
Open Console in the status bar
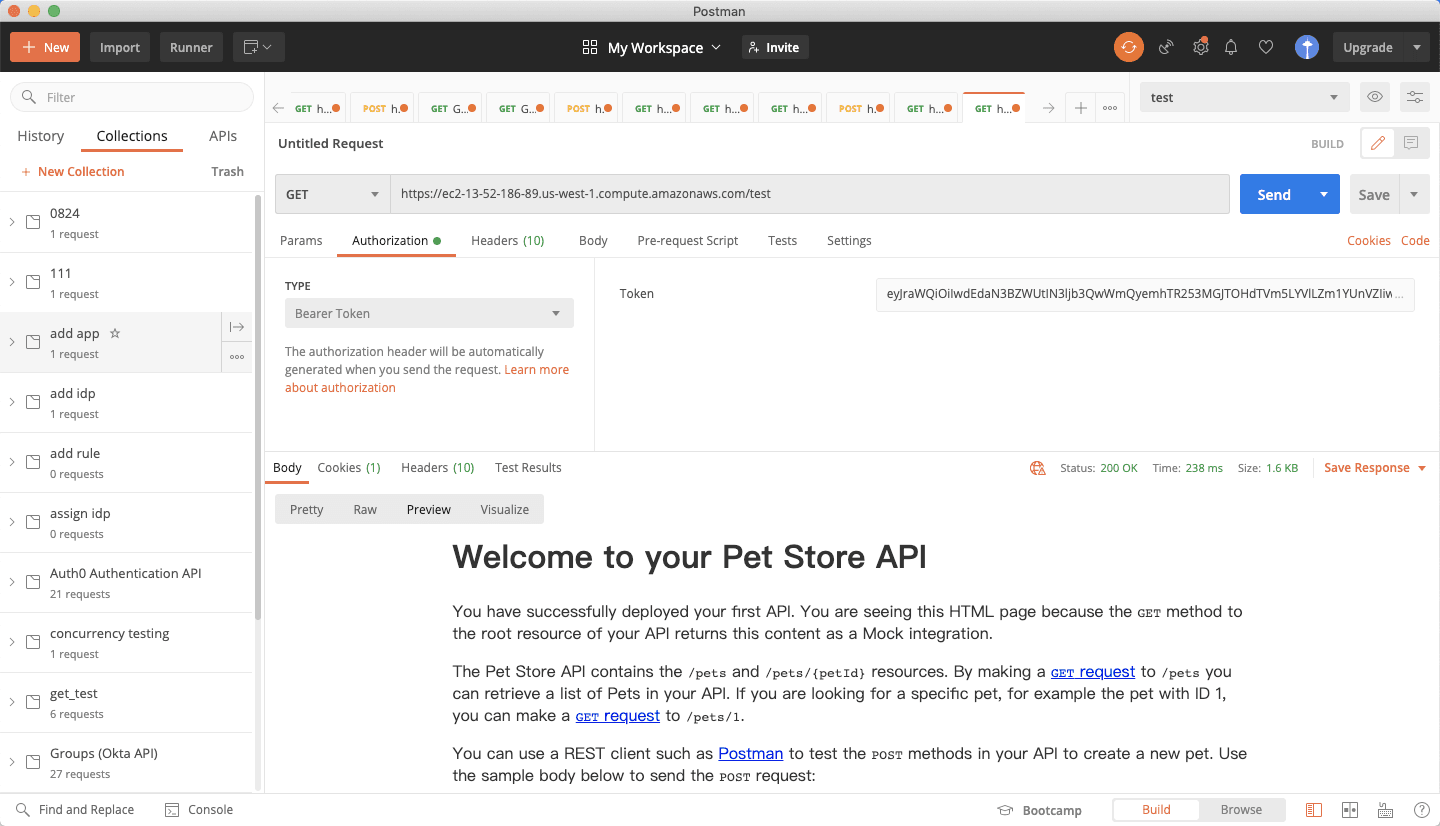click(x=199, y=810)
